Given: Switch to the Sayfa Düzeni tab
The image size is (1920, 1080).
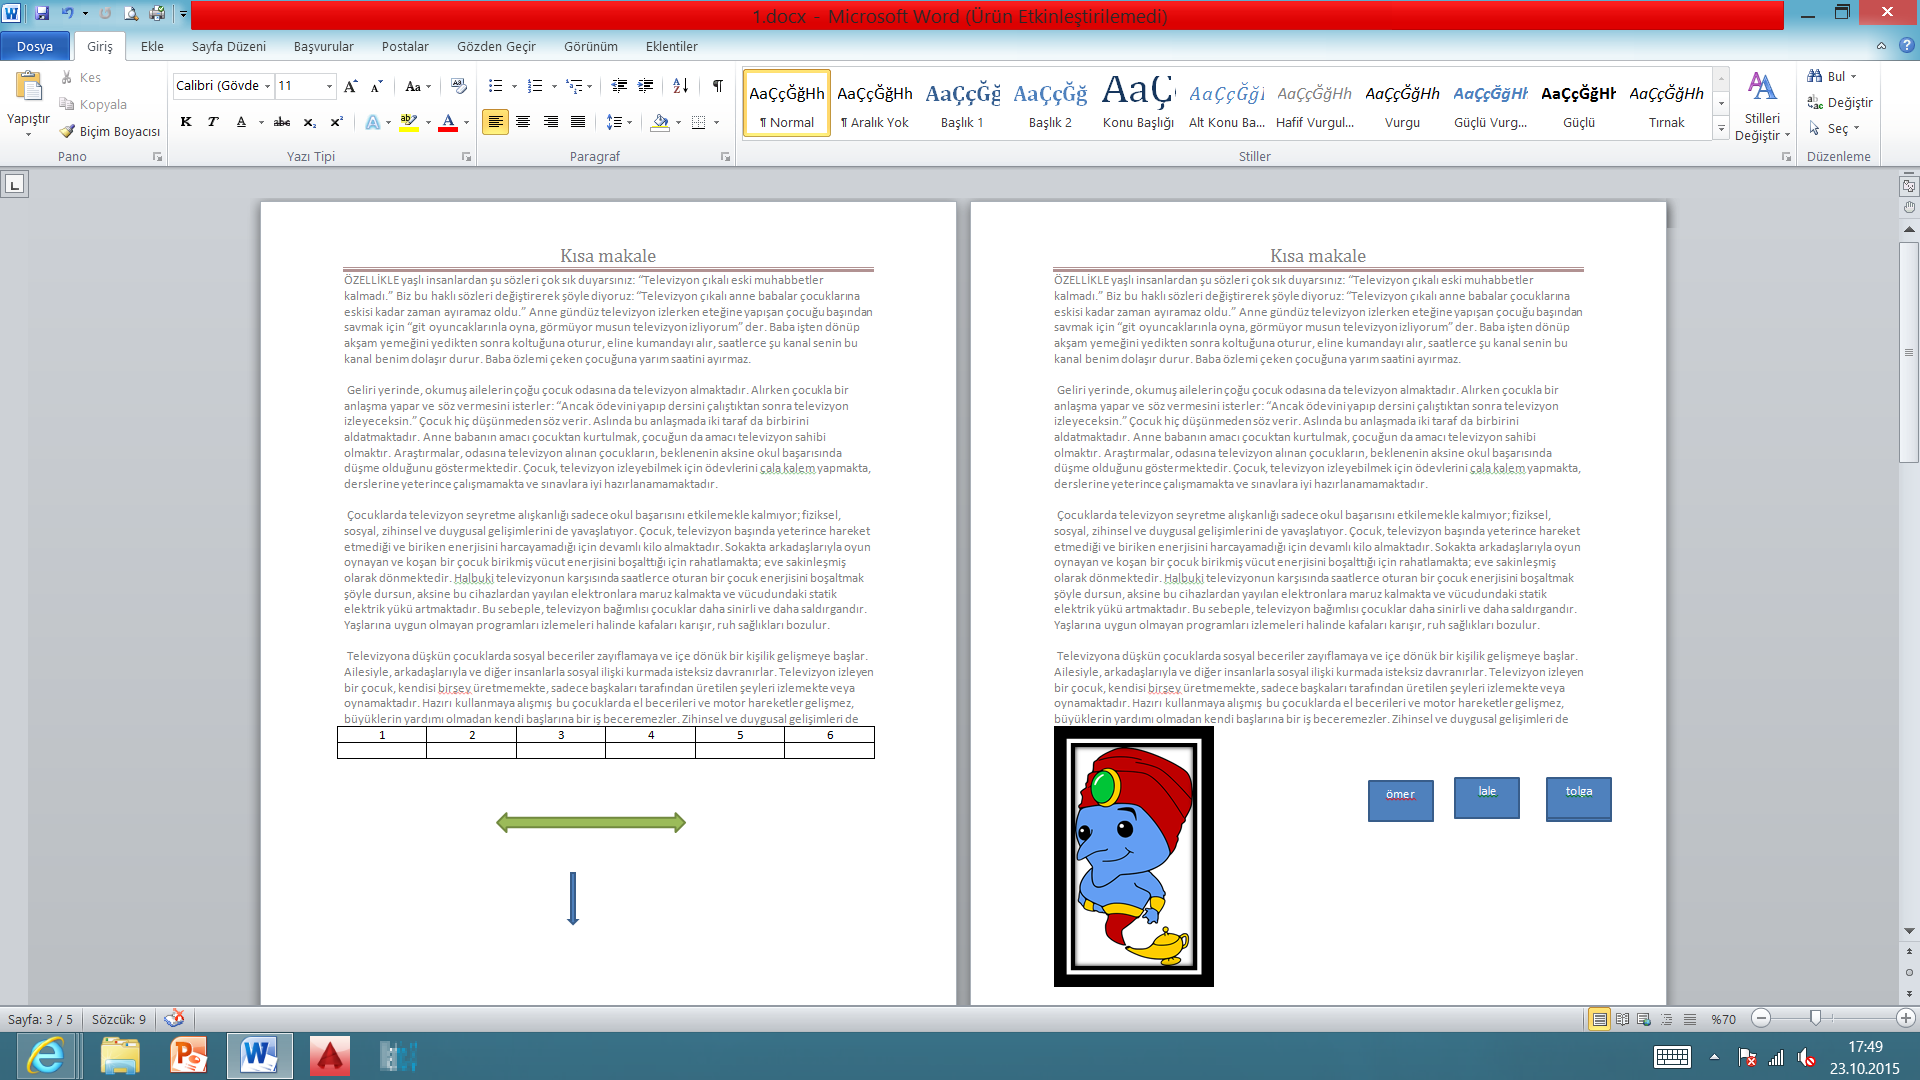Looking at the screenshot, I should point(229,46).
